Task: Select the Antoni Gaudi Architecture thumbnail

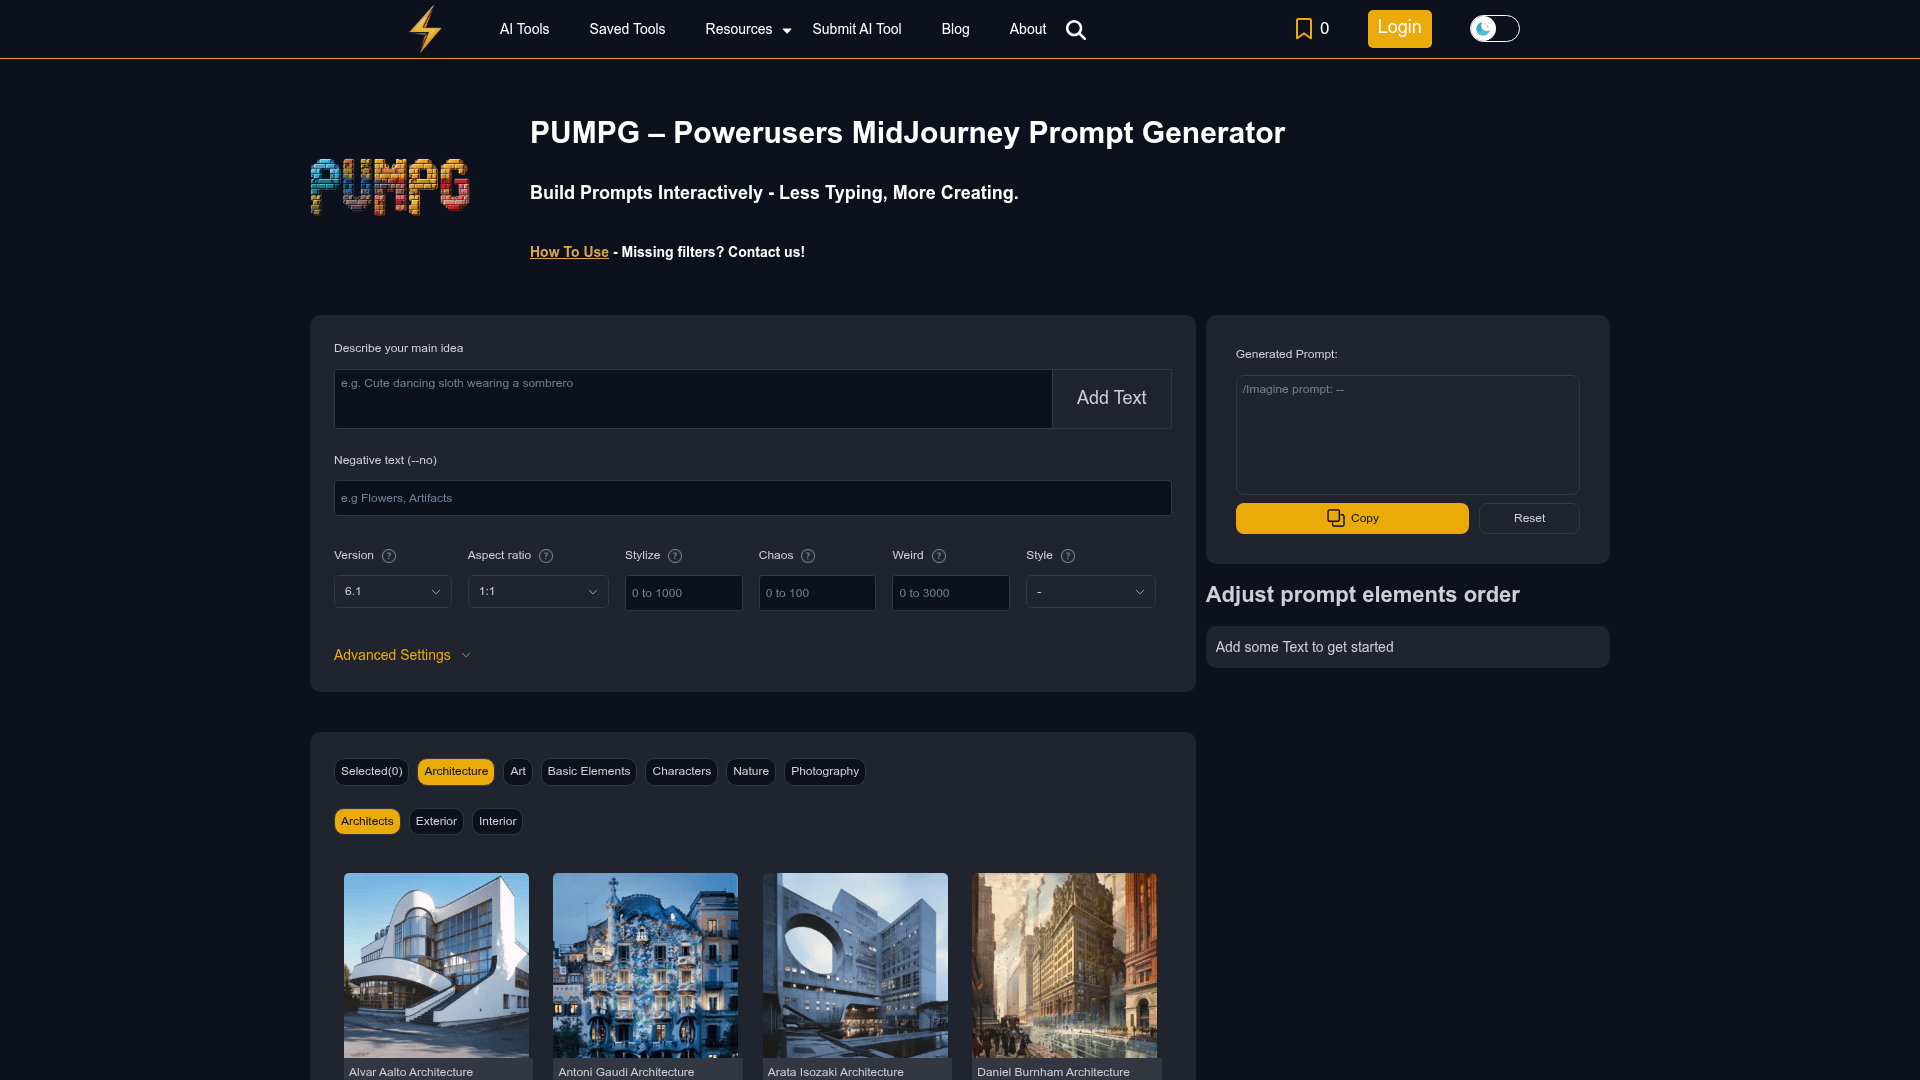Action: point(645,965)
